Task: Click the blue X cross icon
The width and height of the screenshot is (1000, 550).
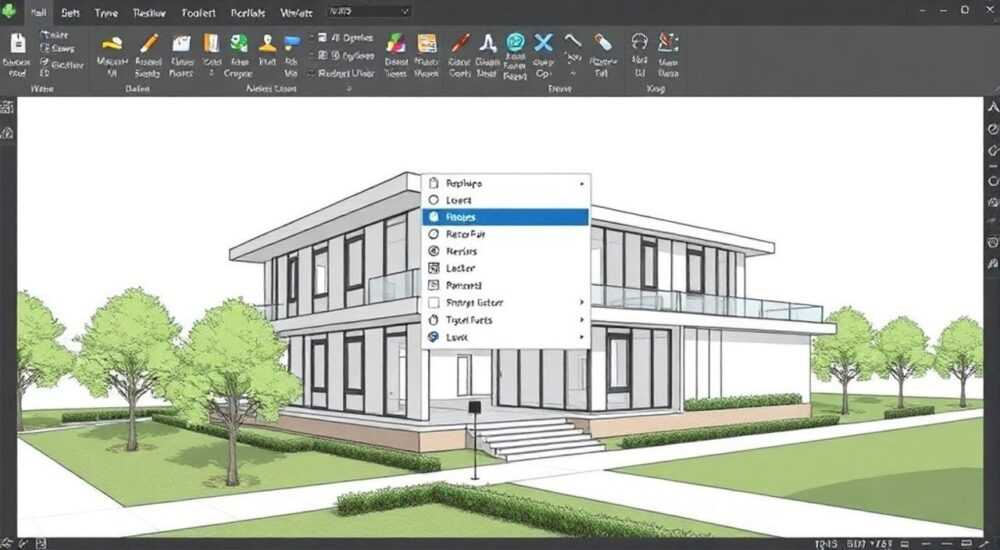Action: point(543,43)
